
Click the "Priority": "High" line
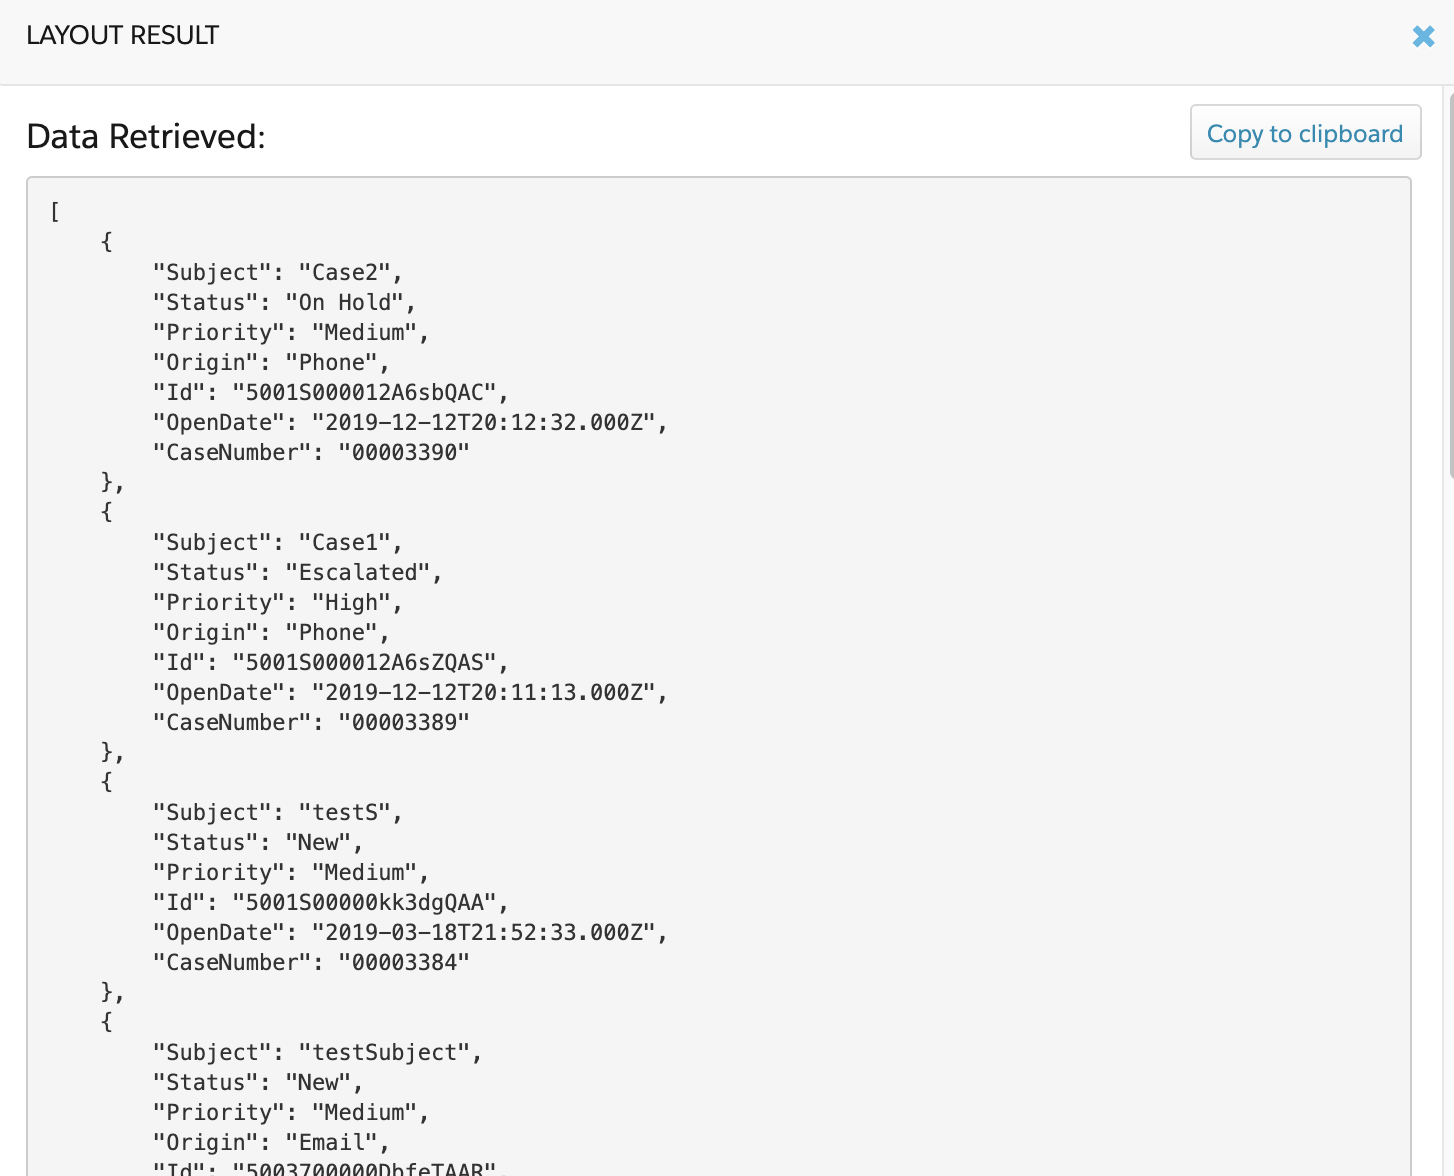277,602
